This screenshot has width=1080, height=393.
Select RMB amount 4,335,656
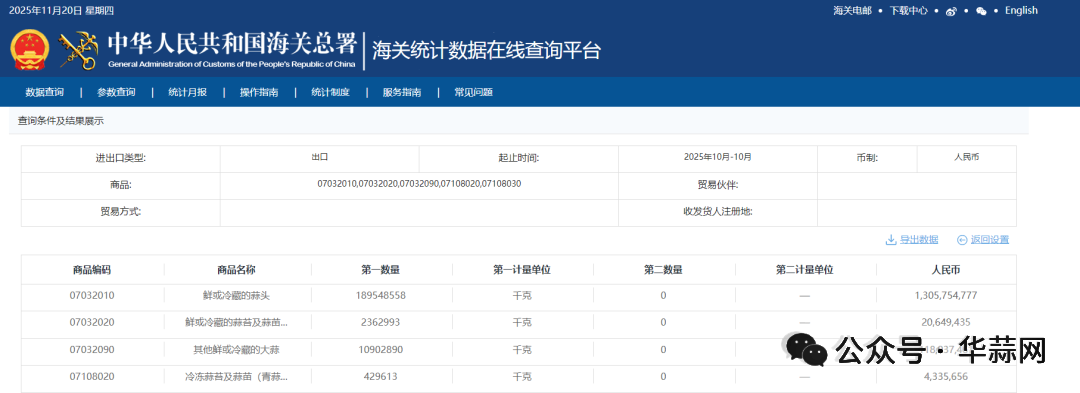tap(946, 376)
